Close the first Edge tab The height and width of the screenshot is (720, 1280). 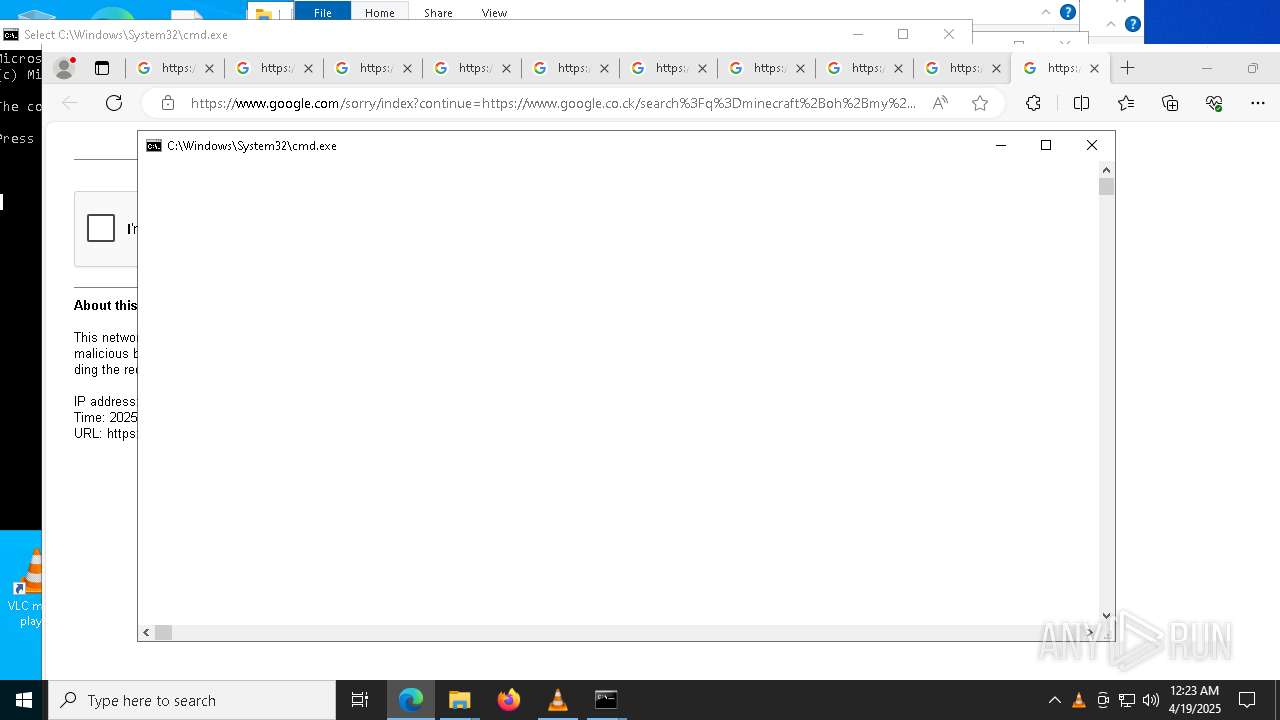[210, 68]
